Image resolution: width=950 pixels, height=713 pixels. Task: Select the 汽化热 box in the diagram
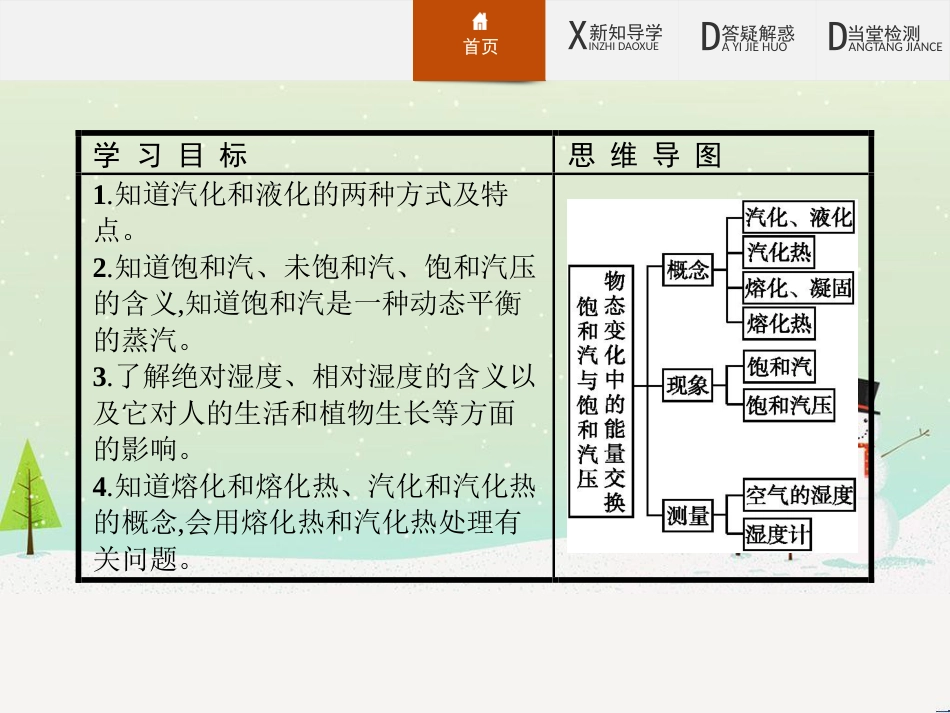coord(779,251)
